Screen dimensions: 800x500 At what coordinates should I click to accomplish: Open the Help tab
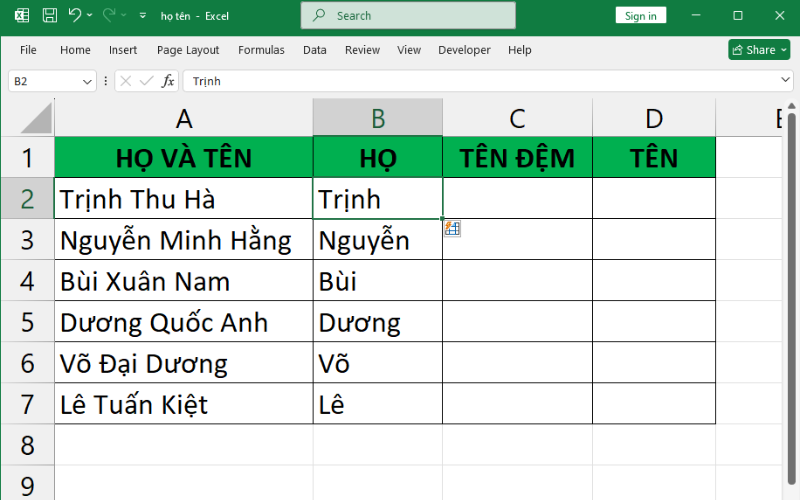click(x=519, y=50)
